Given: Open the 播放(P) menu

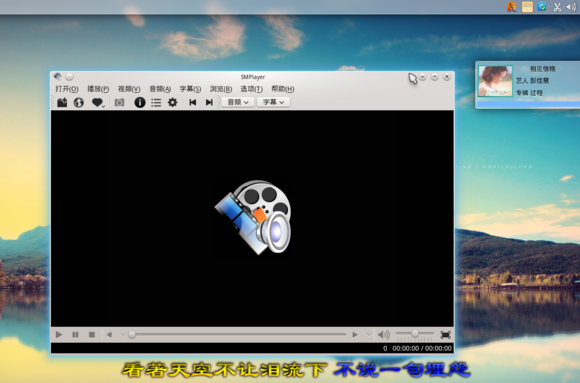Looking at the screenshot, I should point(98,89).
